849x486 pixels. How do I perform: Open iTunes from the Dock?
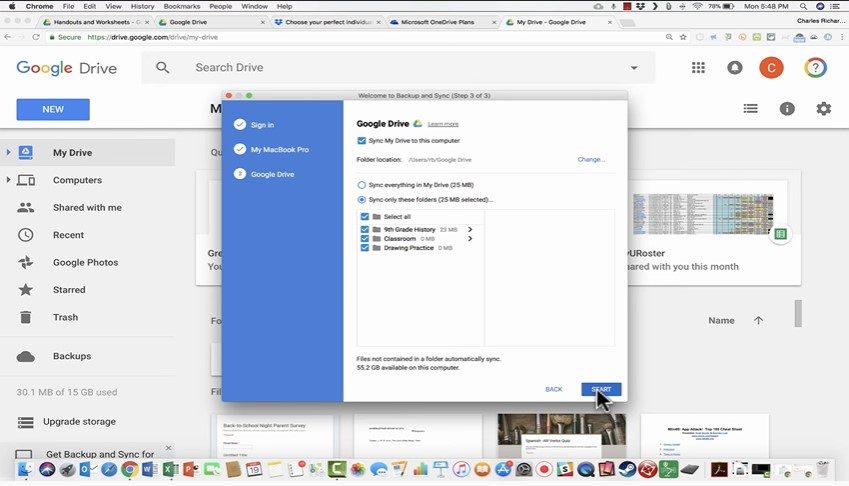click(x=461, y=469)
